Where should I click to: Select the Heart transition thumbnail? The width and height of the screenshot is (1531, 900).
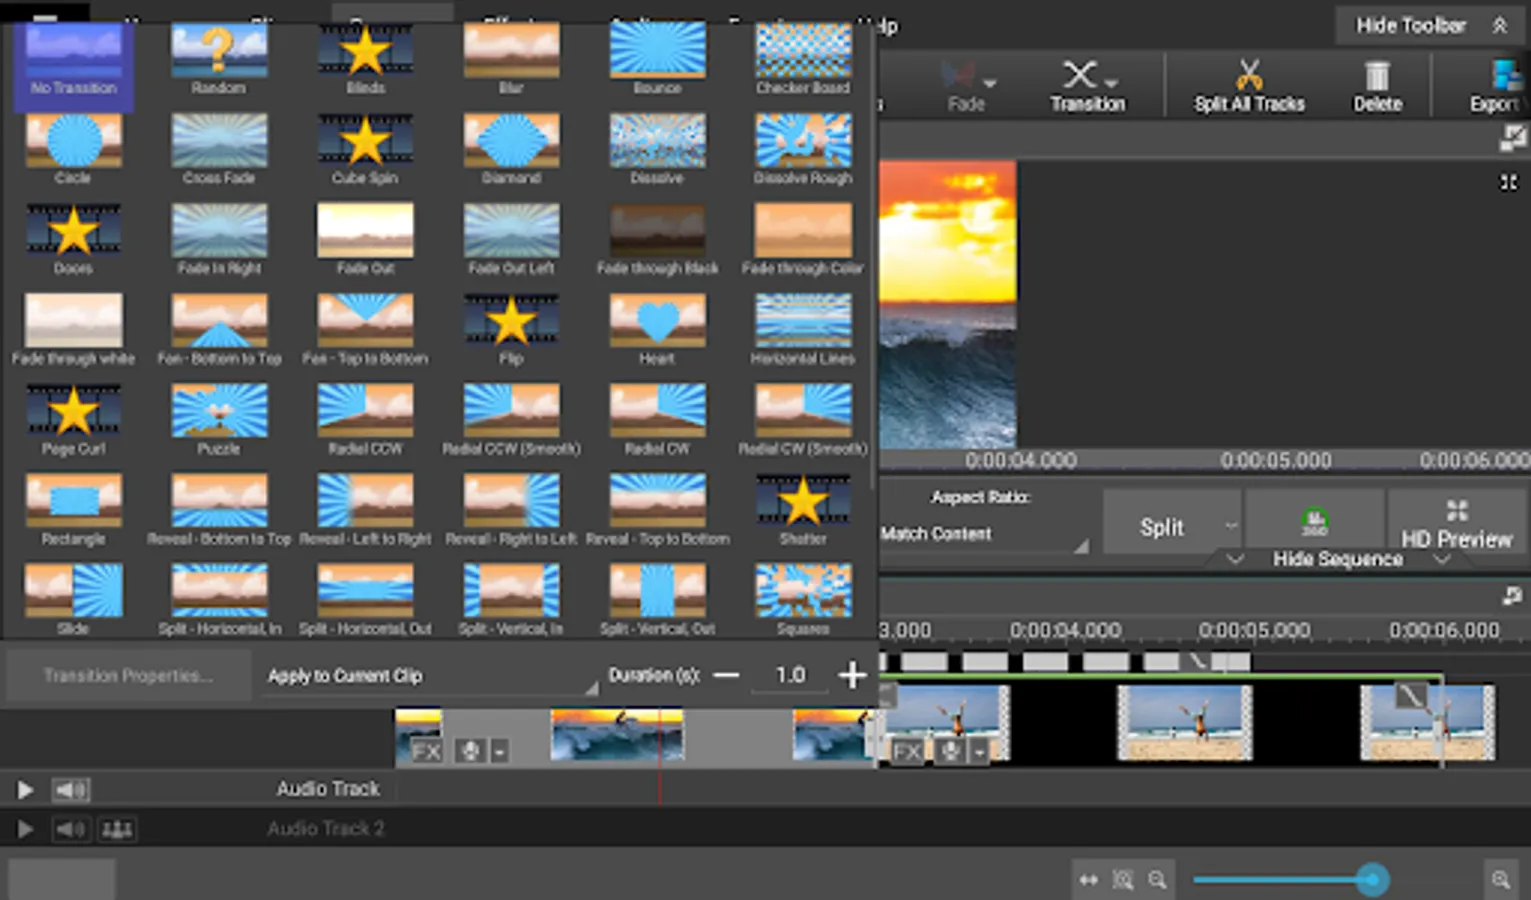pos(657,321)
